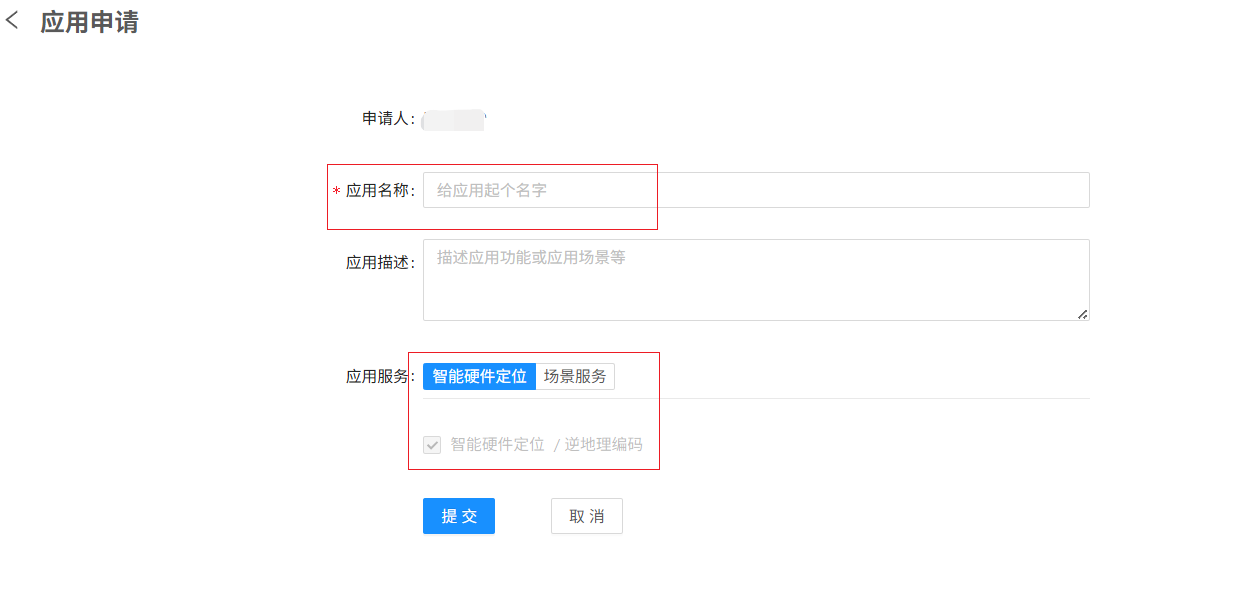Screen dimensions: 1235x596
Task: Click the text area resize handle
Action: click(1082, 314)
